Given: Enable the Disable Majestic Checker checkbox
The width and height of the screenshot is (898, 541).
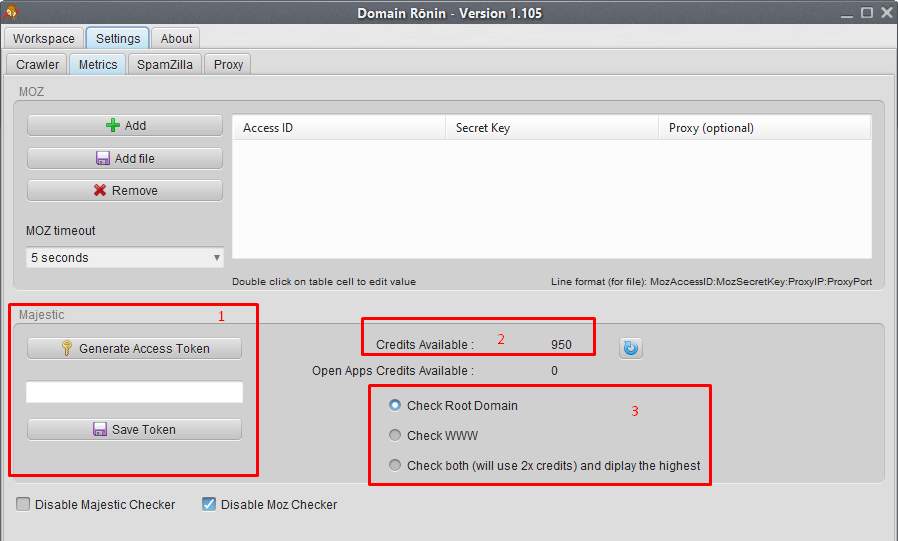Looking at the screenshot, I should point(23,504).
